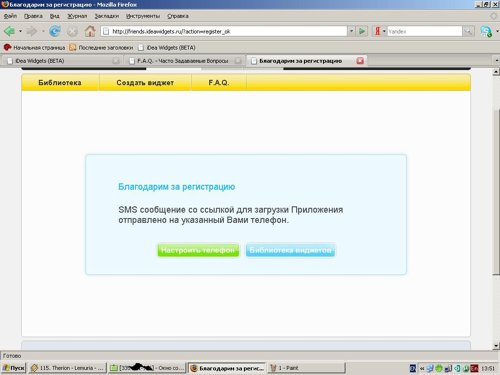
Task: Open the Правка menu
Action: pos(33,16)
